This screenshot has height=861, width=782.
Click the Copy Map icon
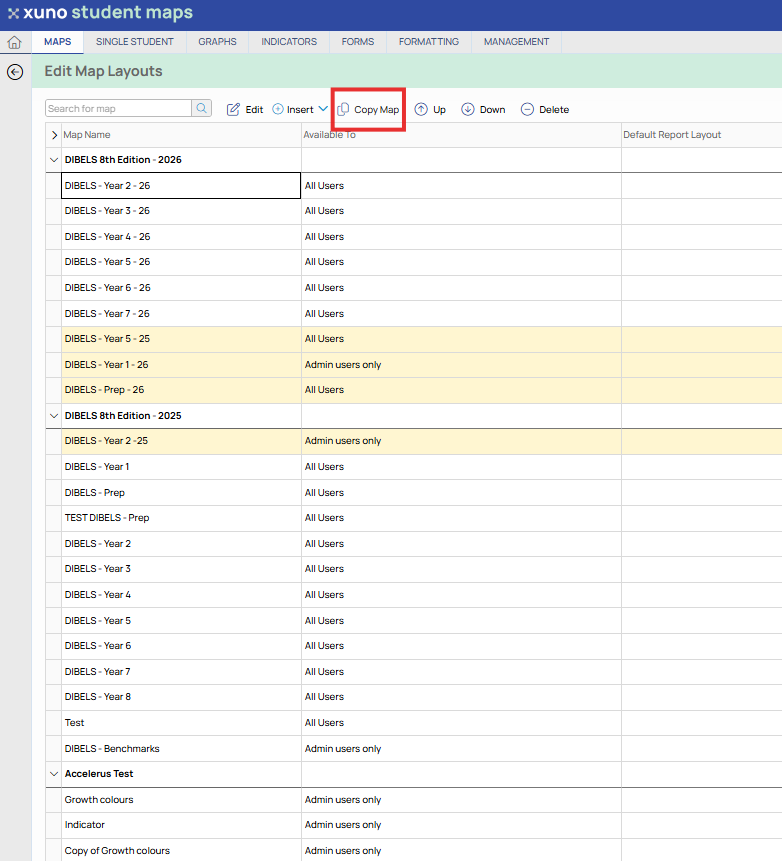tap(343, 109)
